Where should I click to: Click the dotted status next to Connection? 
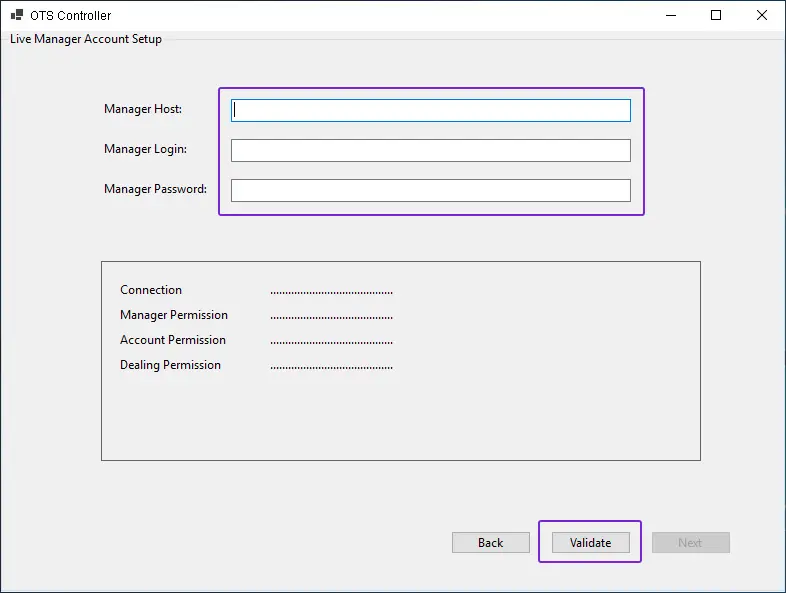(x=331, y=292)
